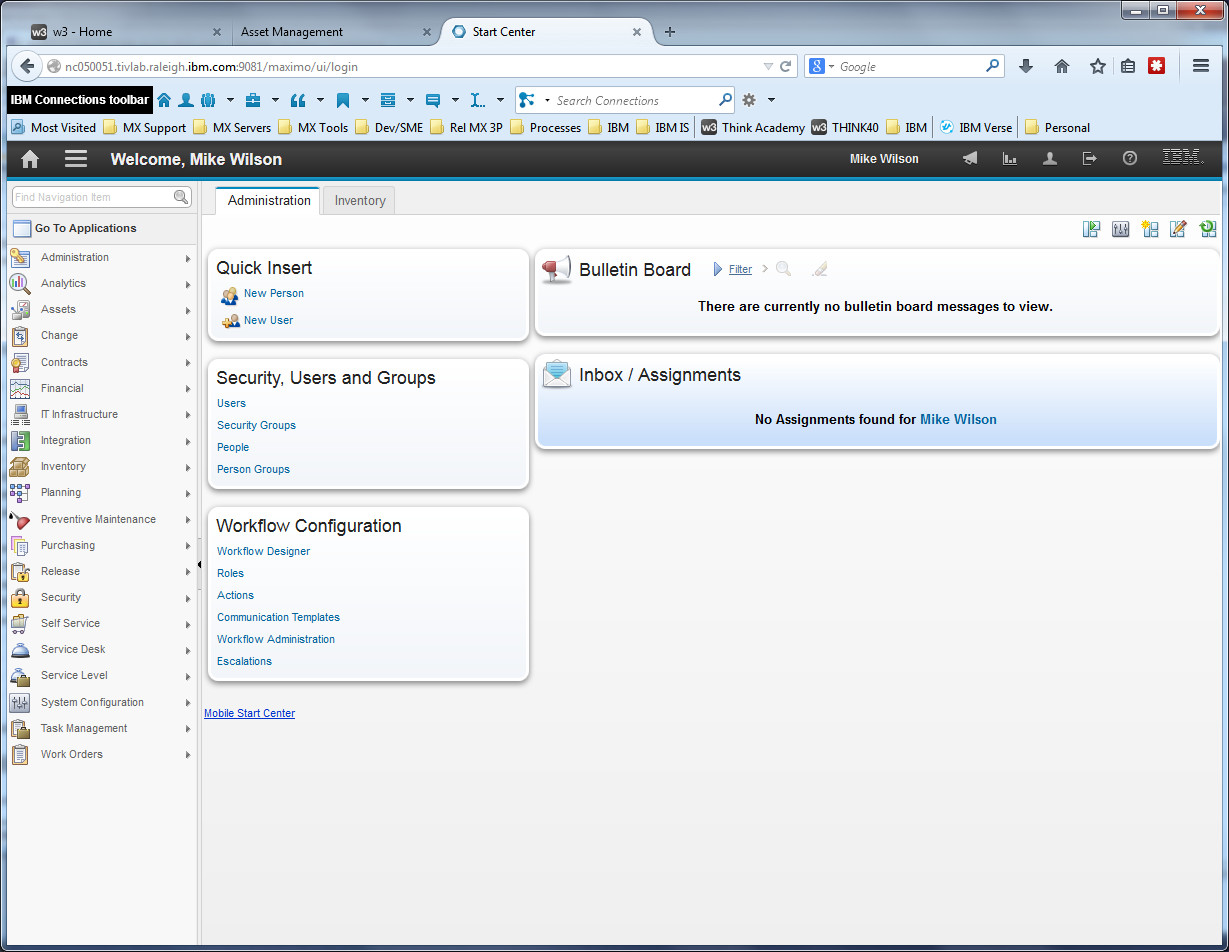Screen dimensions: 1229x952
Task: Open the URL bar history dropdown arrow
Action: coord(768,67)
